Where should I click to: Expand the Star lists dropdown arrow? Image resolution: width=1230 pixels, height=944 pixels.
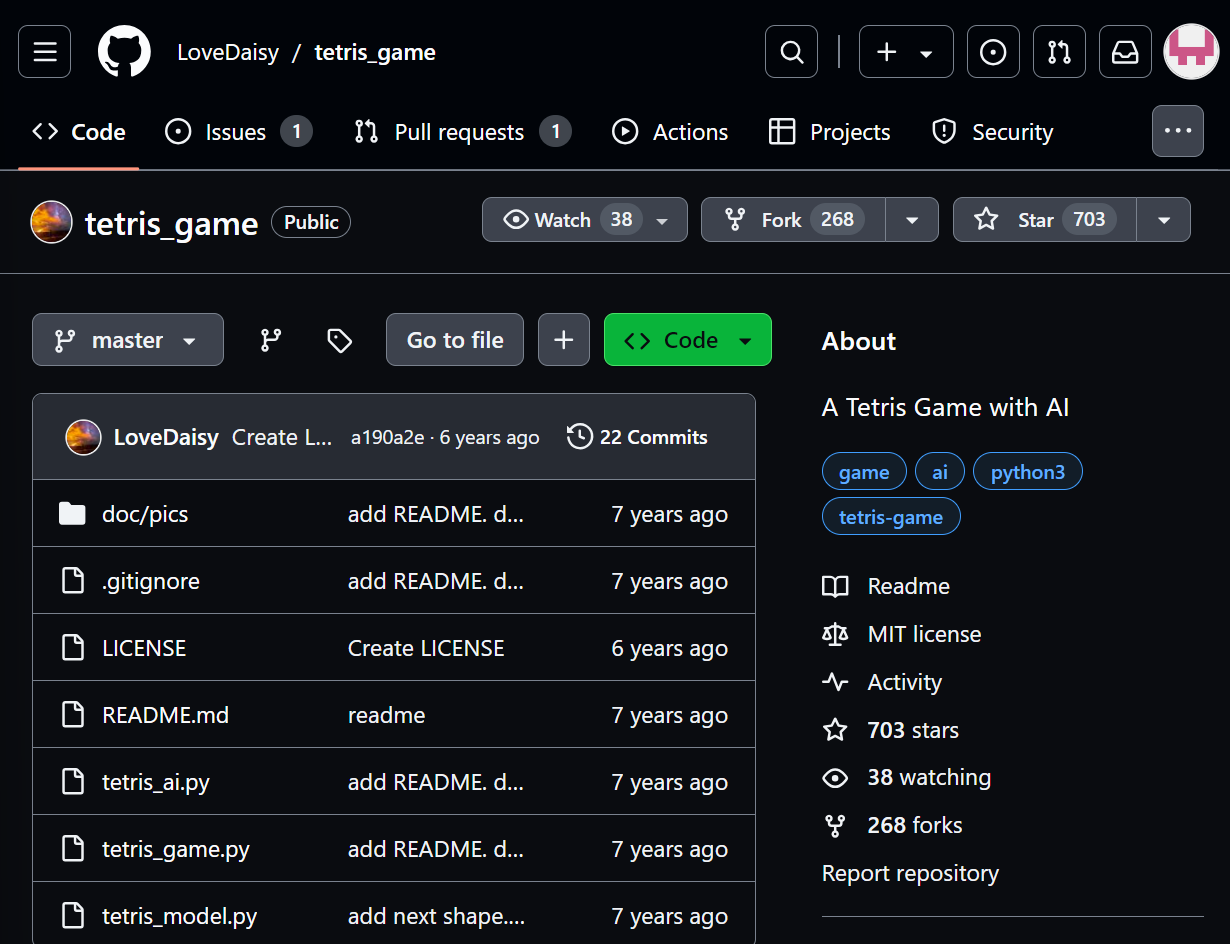(1164, 220)
